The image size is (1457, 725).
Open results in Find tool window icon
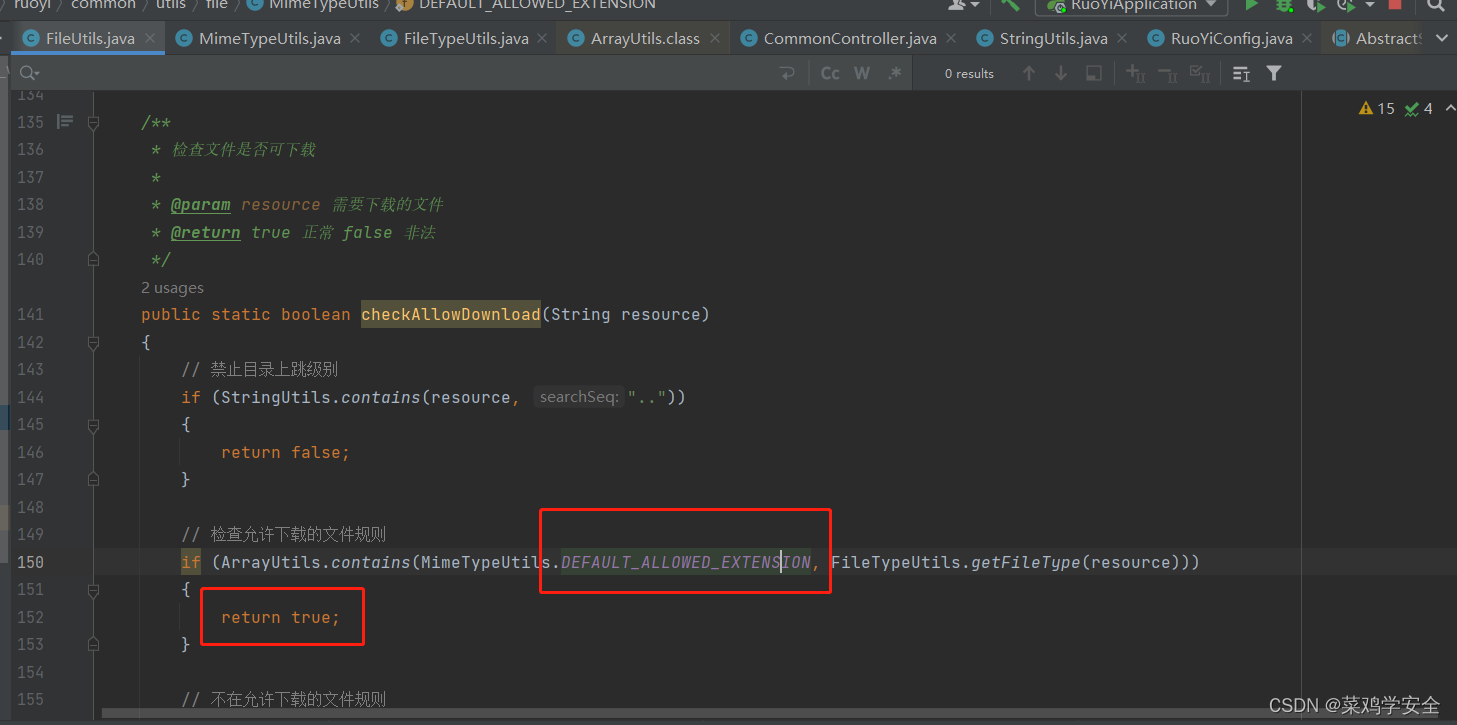point(1094,73)
